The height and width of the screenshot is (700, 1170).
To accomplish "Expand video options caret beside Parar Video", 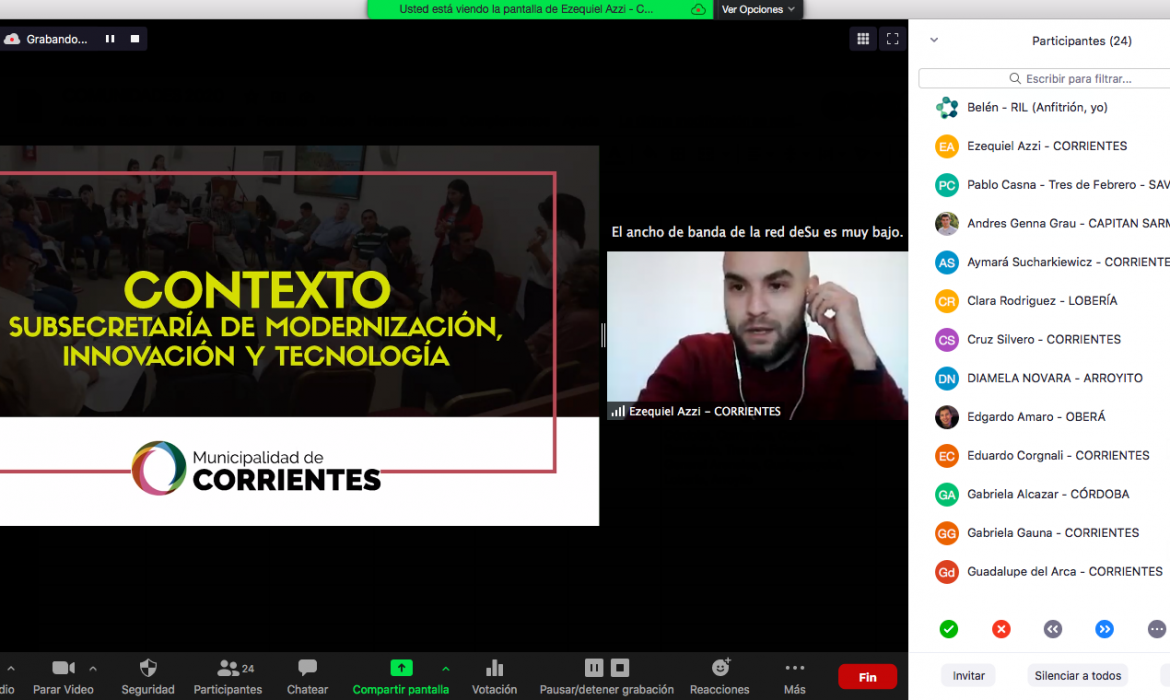I will click(93, 669).
